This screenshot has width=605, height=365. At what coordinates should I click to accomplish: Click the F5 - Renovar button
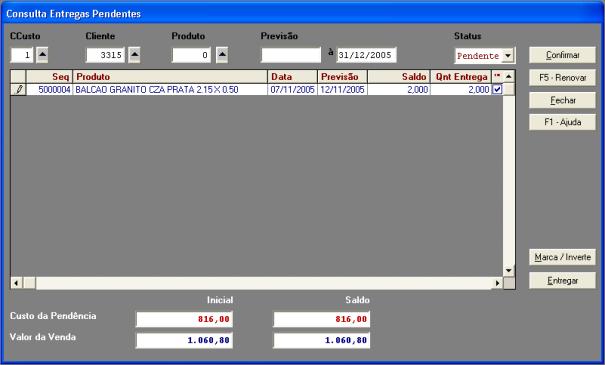[562, 78]
